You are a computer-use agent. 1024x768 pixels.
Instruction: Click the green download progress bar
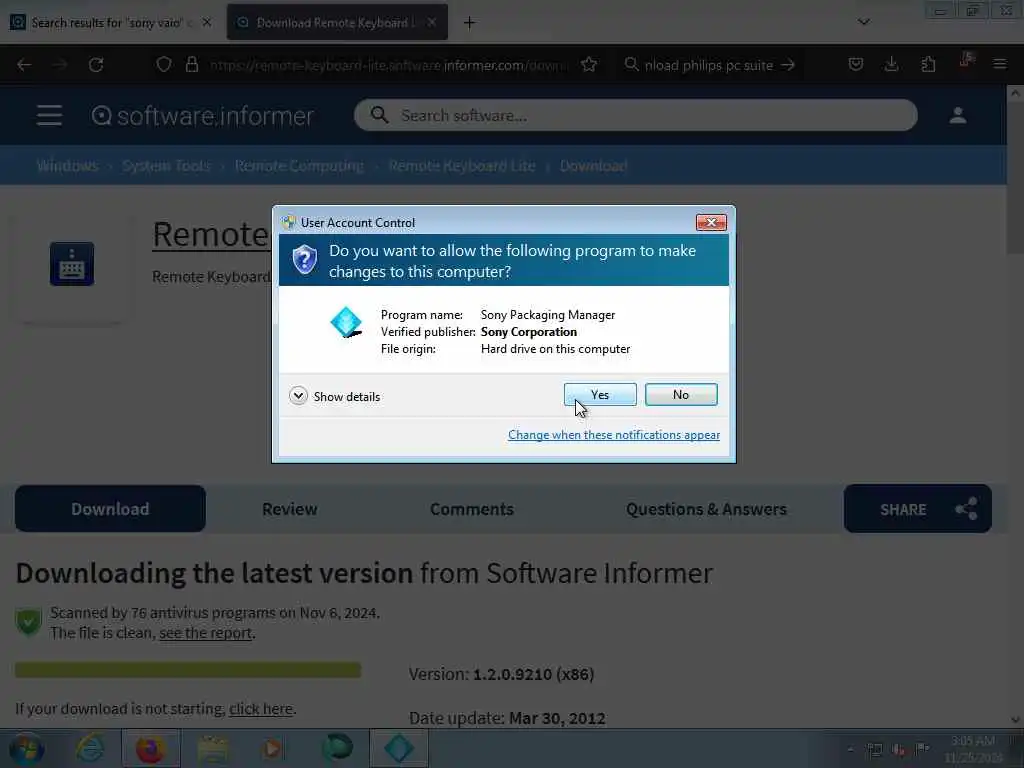click(x=188, y=669)
